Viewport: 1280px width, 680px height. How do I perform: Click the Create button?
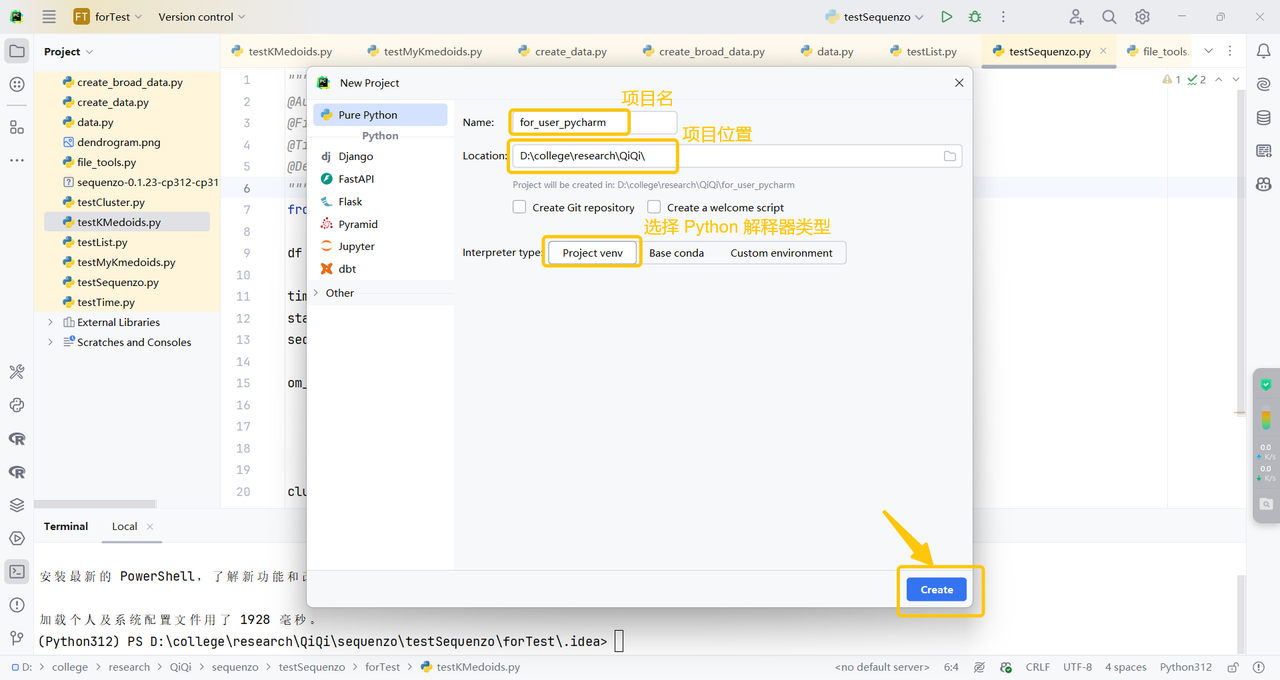[x=936, y=590]
